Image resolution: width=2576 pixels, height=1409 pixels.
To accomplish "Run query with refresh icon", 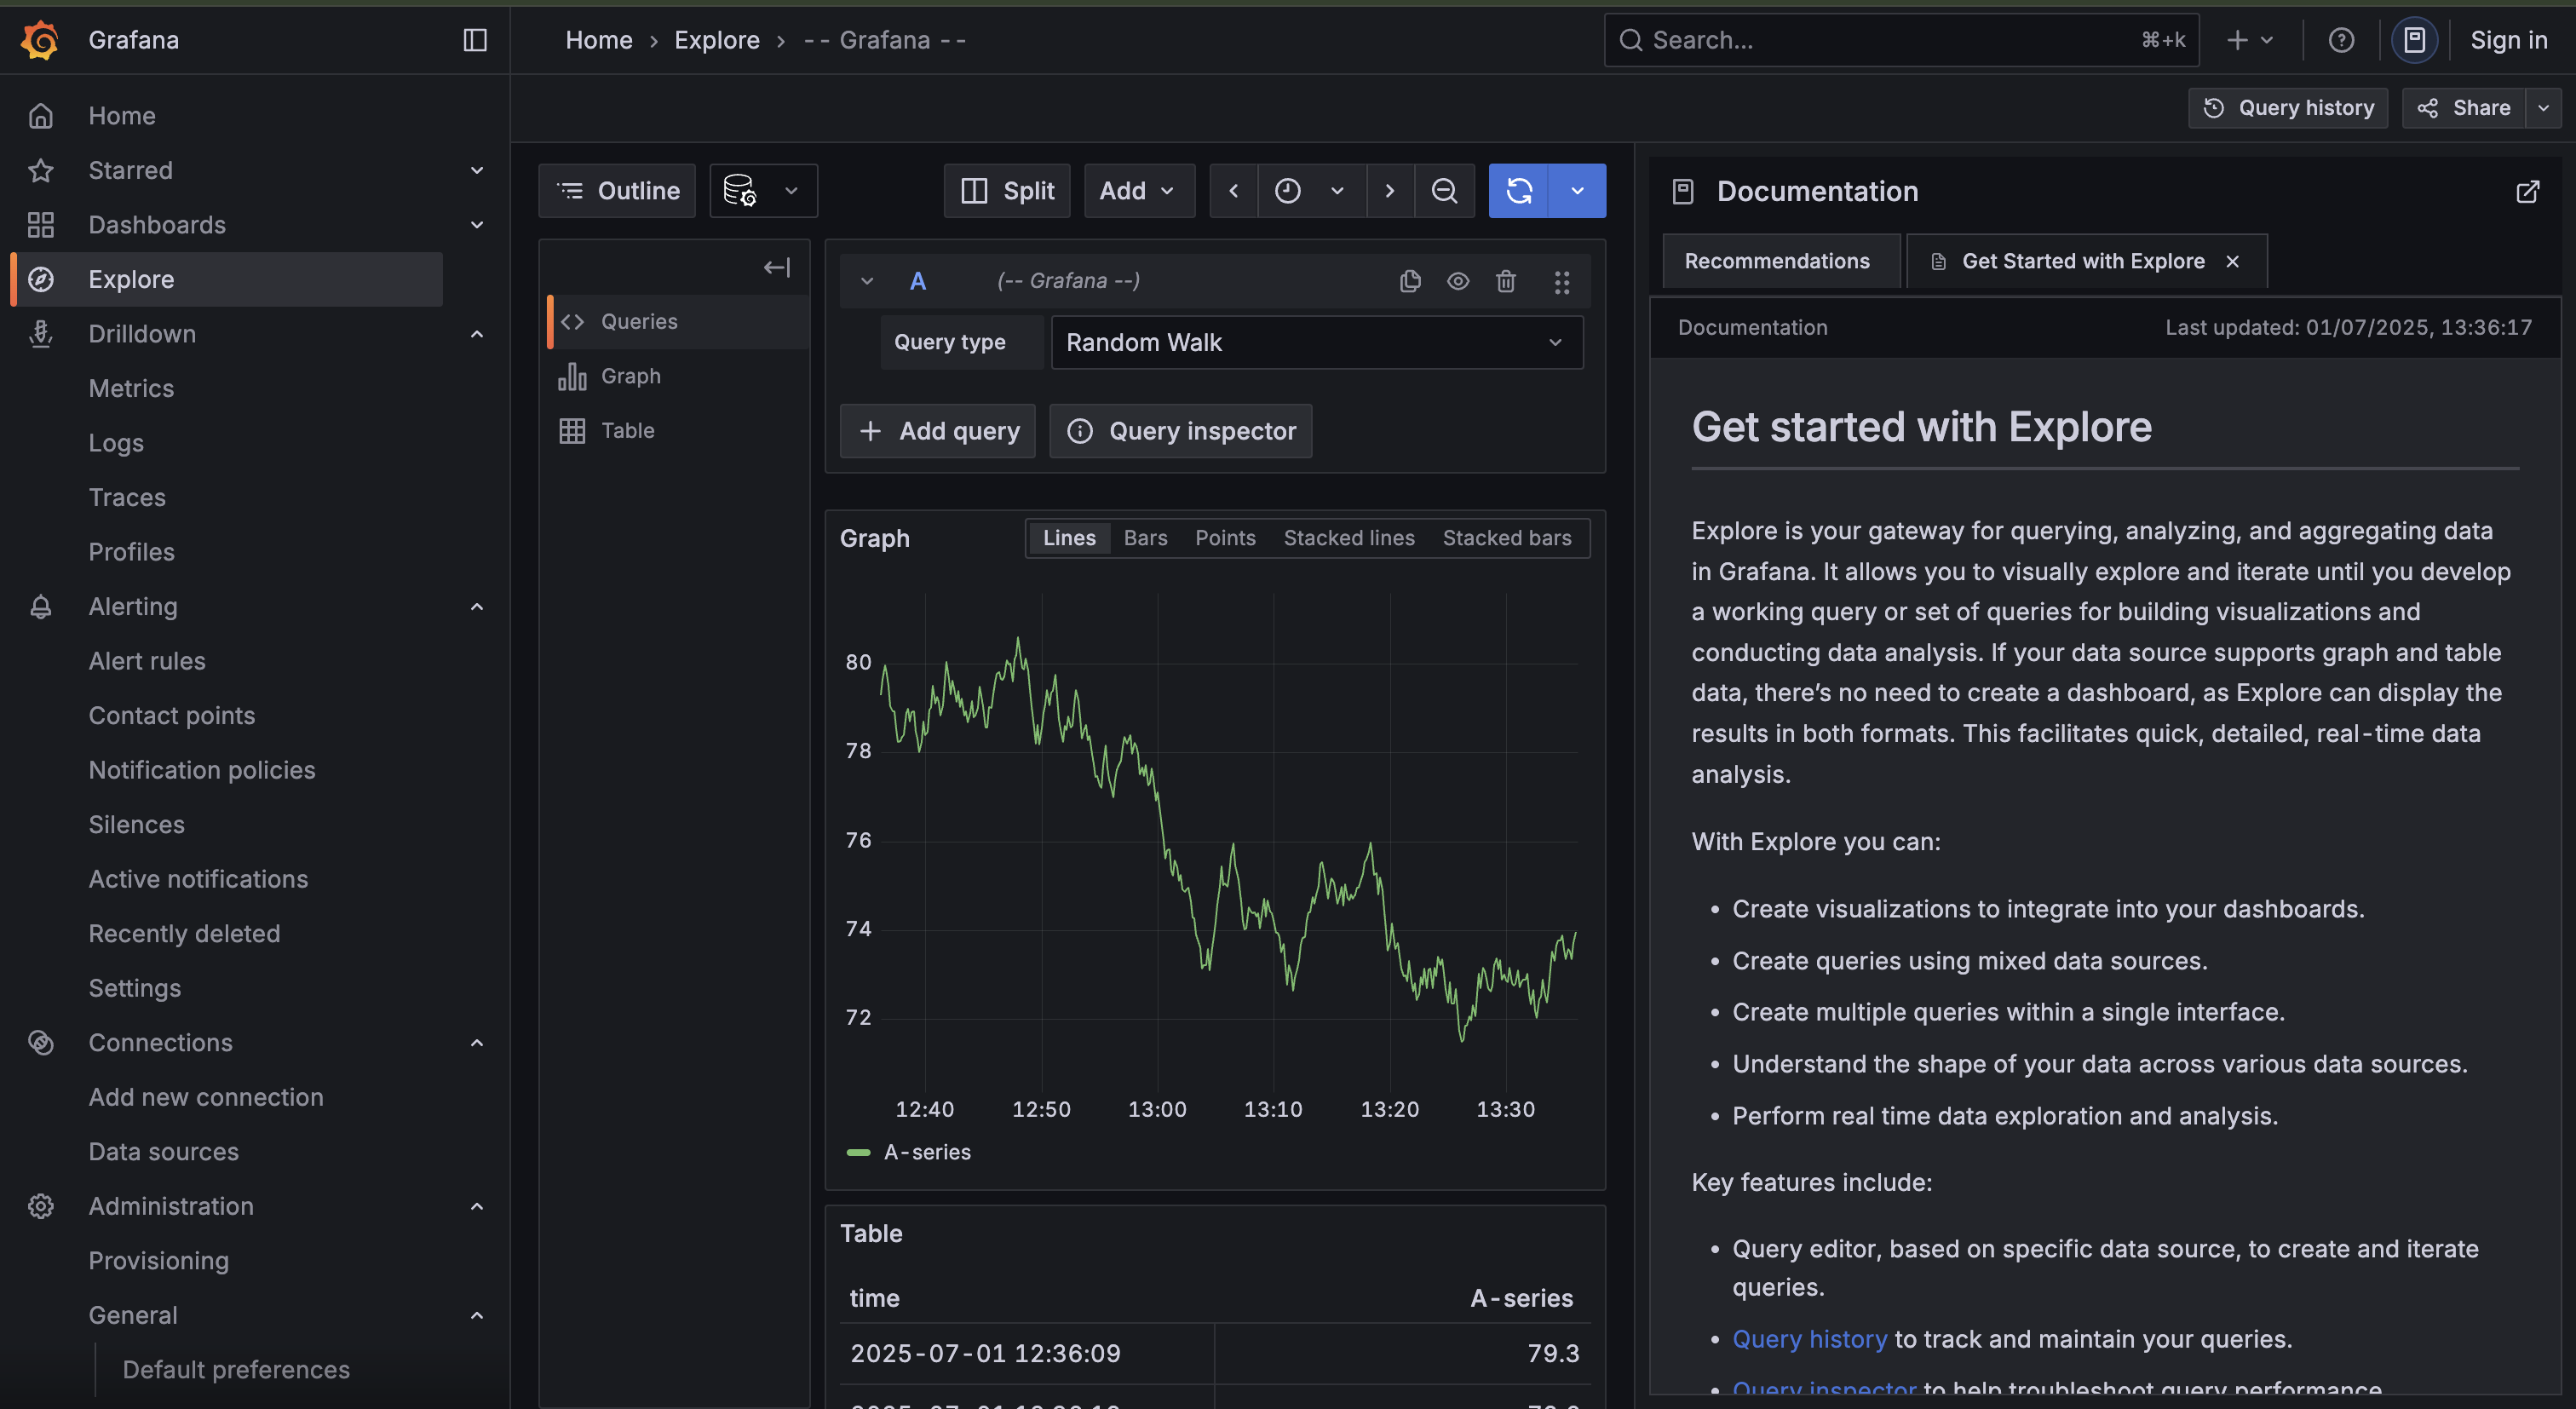I will tap(1519, 190).
